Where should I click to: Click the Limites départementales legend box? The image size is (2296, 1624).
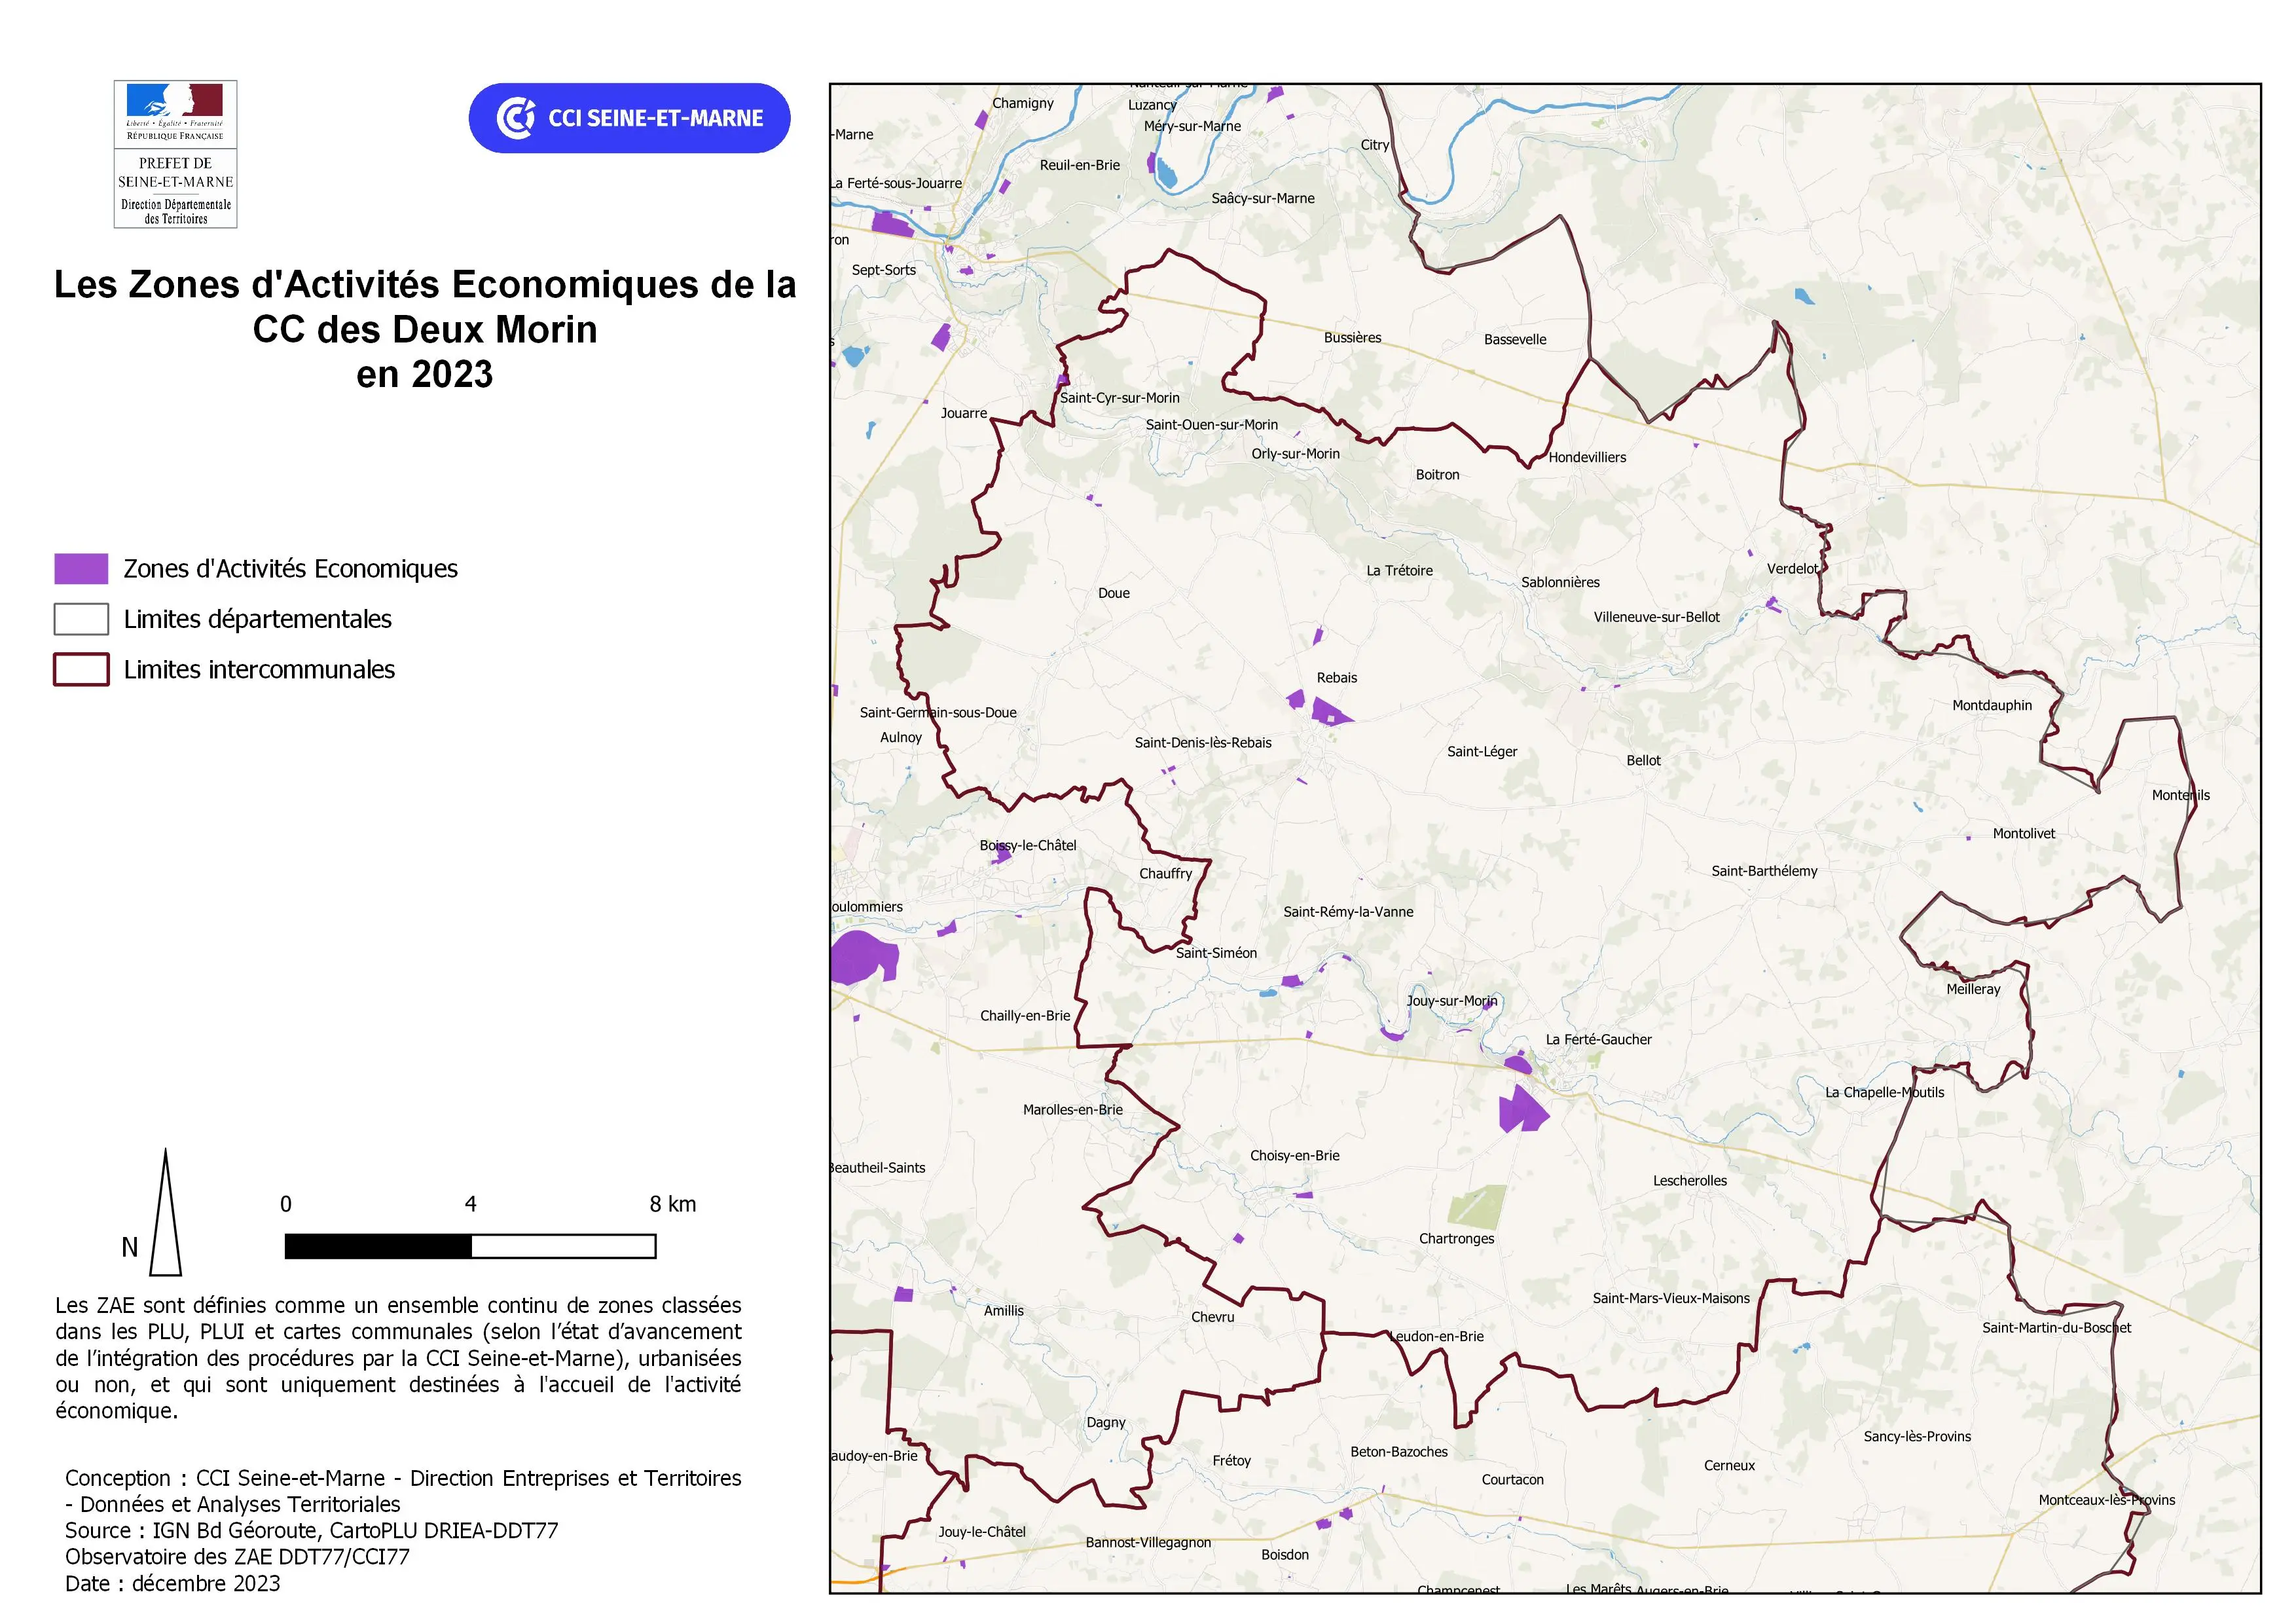click(81, 619)
